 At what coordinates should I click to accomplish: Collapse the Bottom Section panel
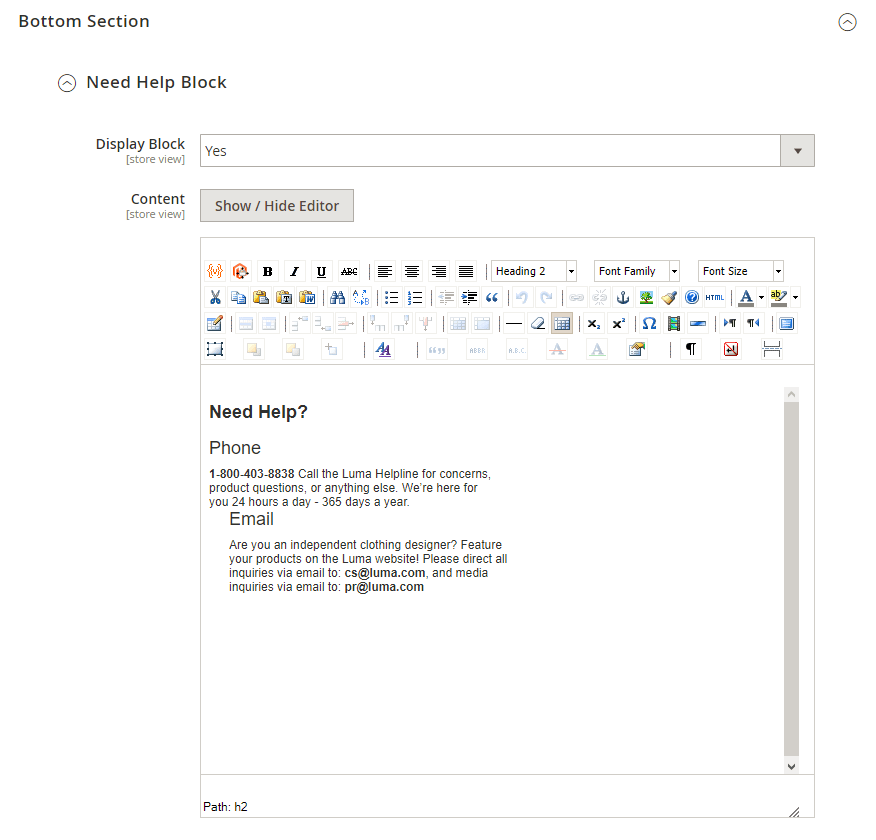pyautogui.click(x=848, y=22)
